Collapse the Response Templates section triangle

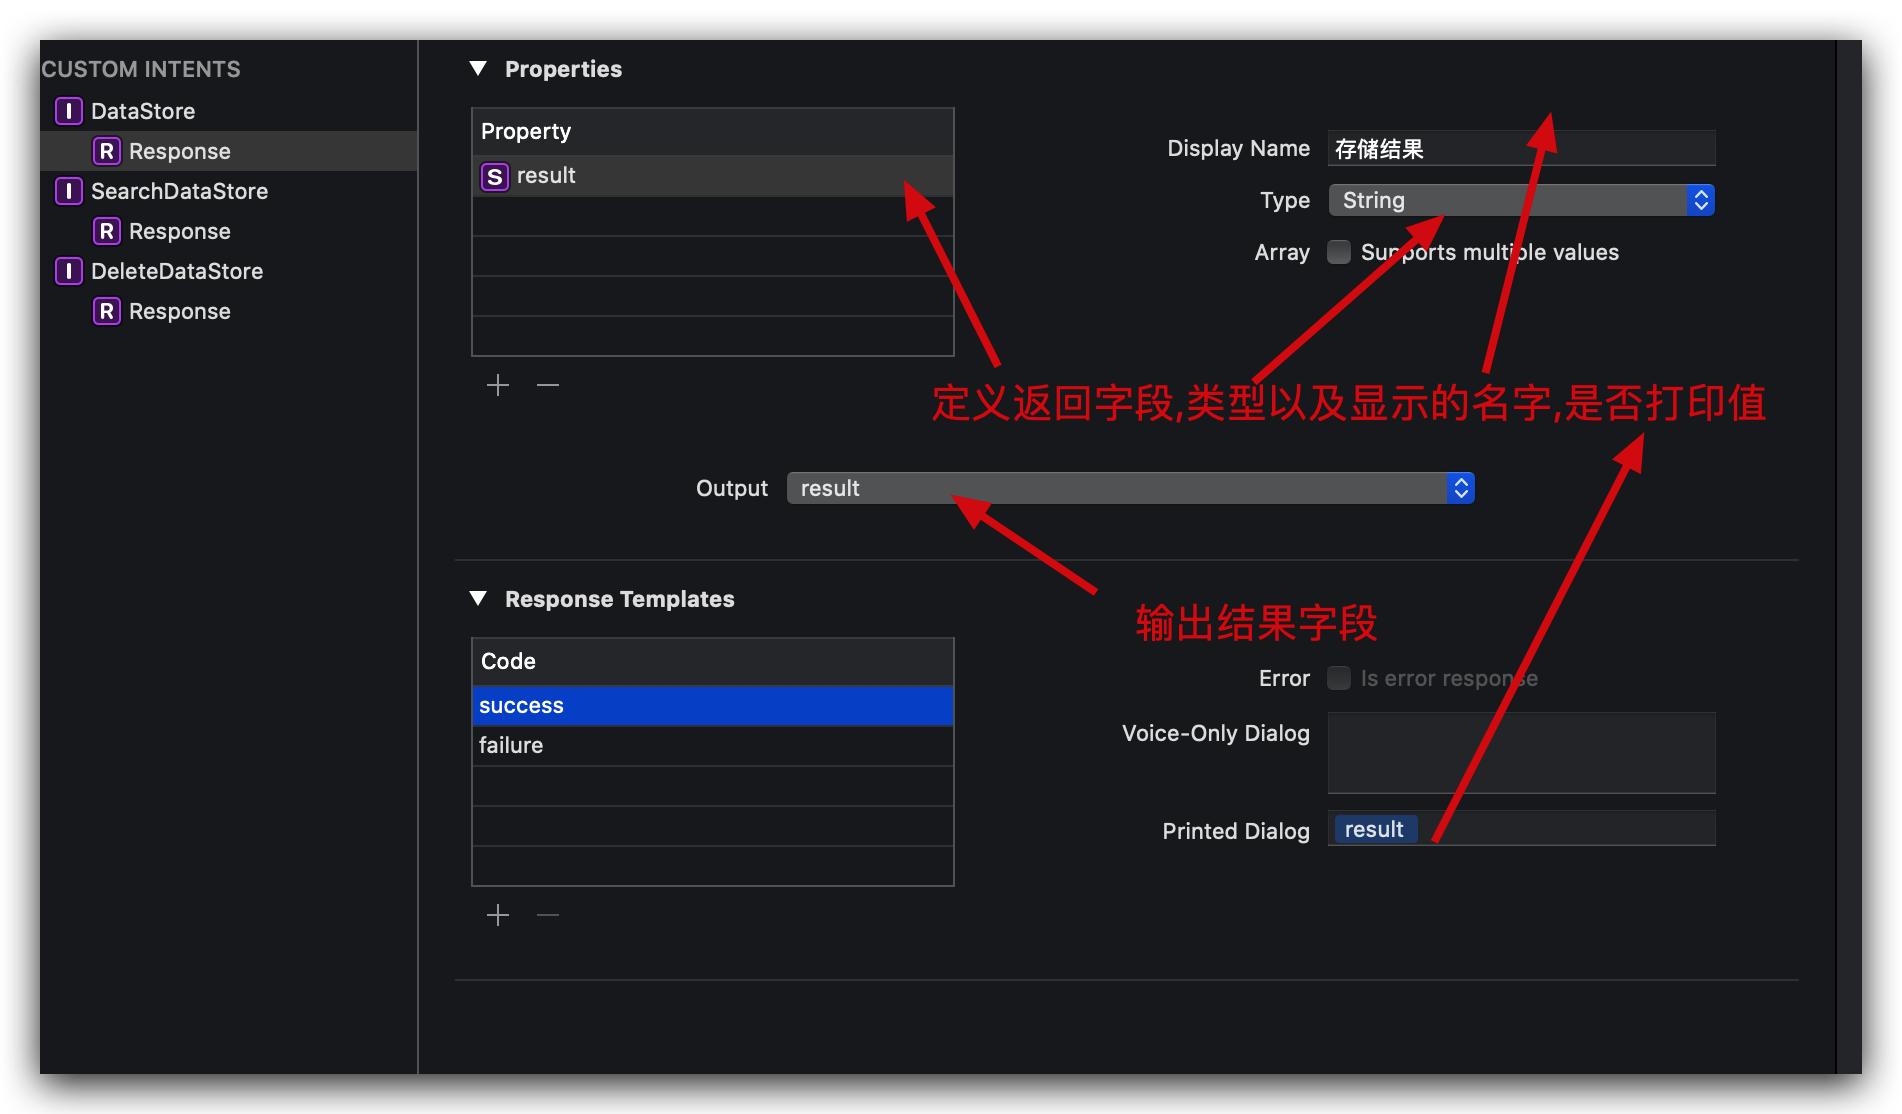coord(478,599)
